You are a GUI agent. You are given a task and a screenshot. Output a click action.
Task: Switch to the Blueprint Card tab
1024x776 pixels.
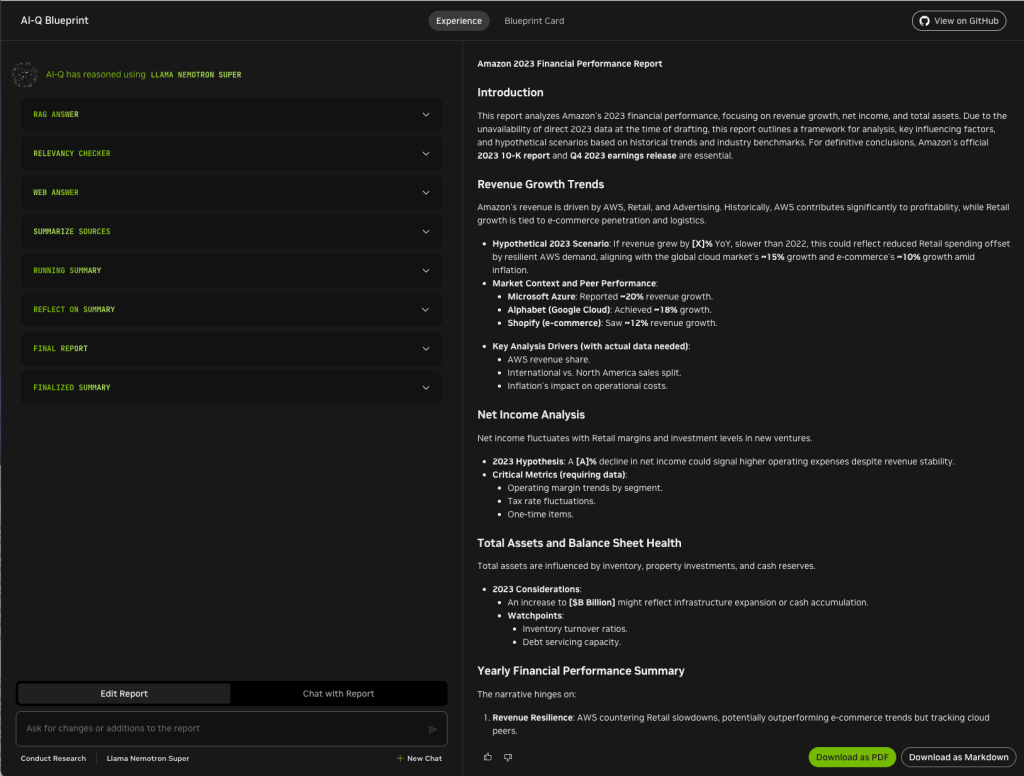[534, 21]
